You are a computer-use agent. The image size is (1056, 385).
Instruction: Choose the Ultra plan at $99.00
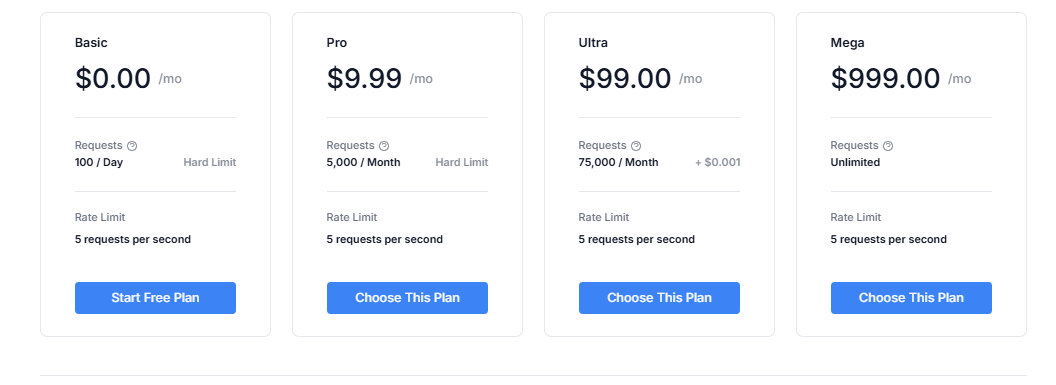[x=659, y=298]
